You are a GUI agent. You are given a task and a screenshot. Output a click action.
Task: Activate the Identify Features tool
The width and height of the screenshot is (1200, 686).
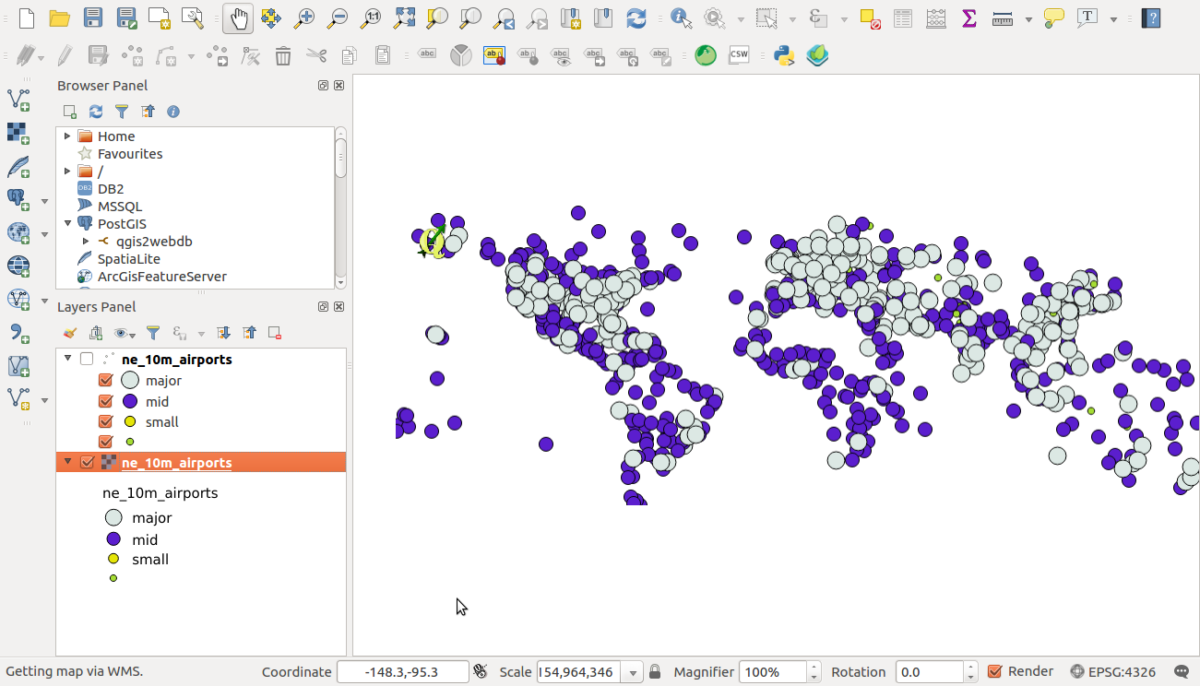point(681,18)
